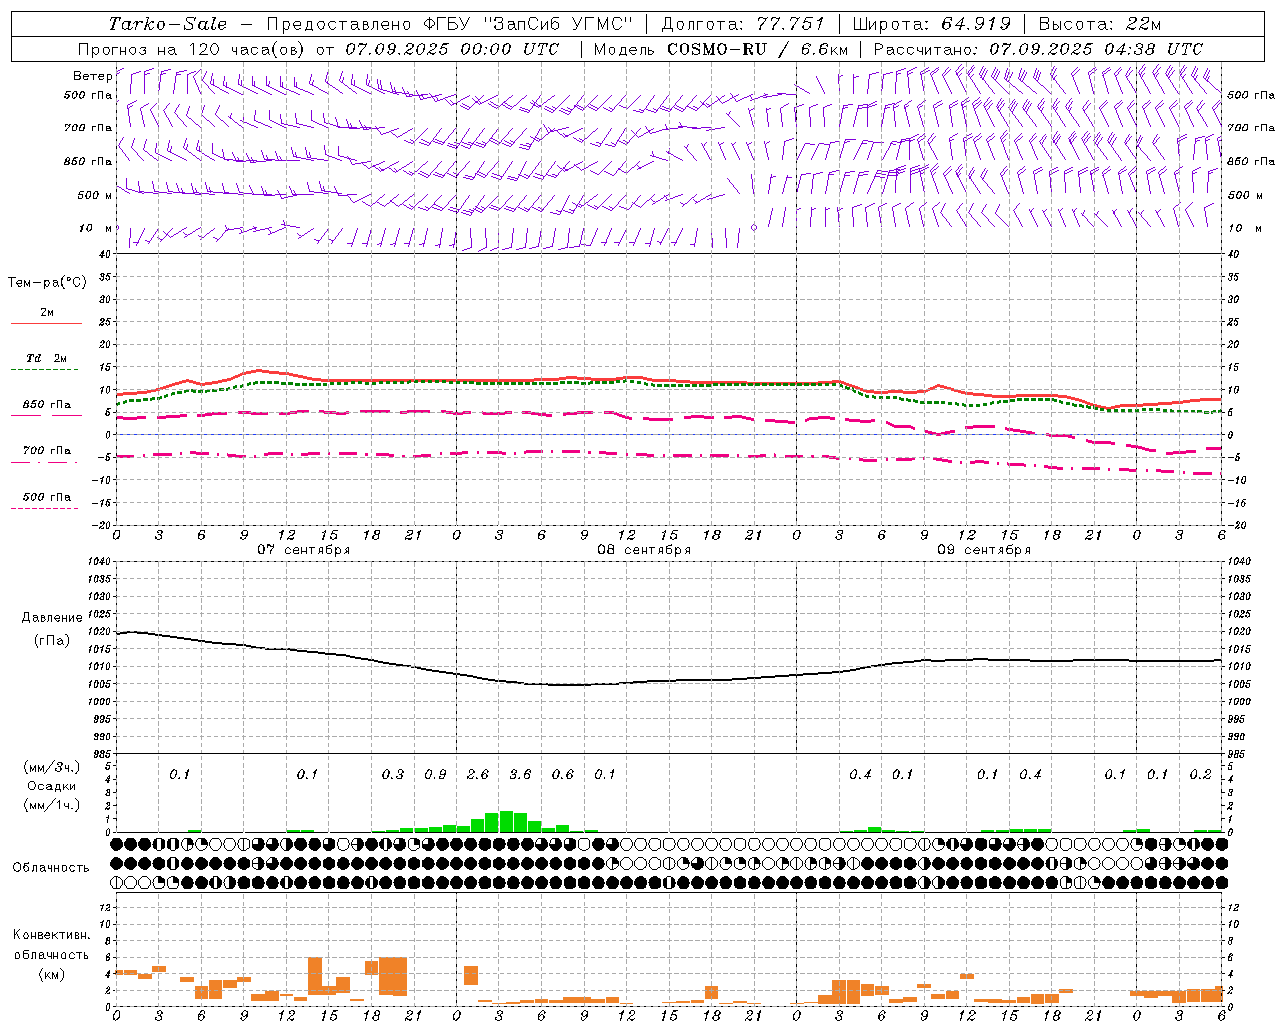Click the 3.6 precipitation value
The width and height of the screenshot is (1280, 1024).
point(520,774)
